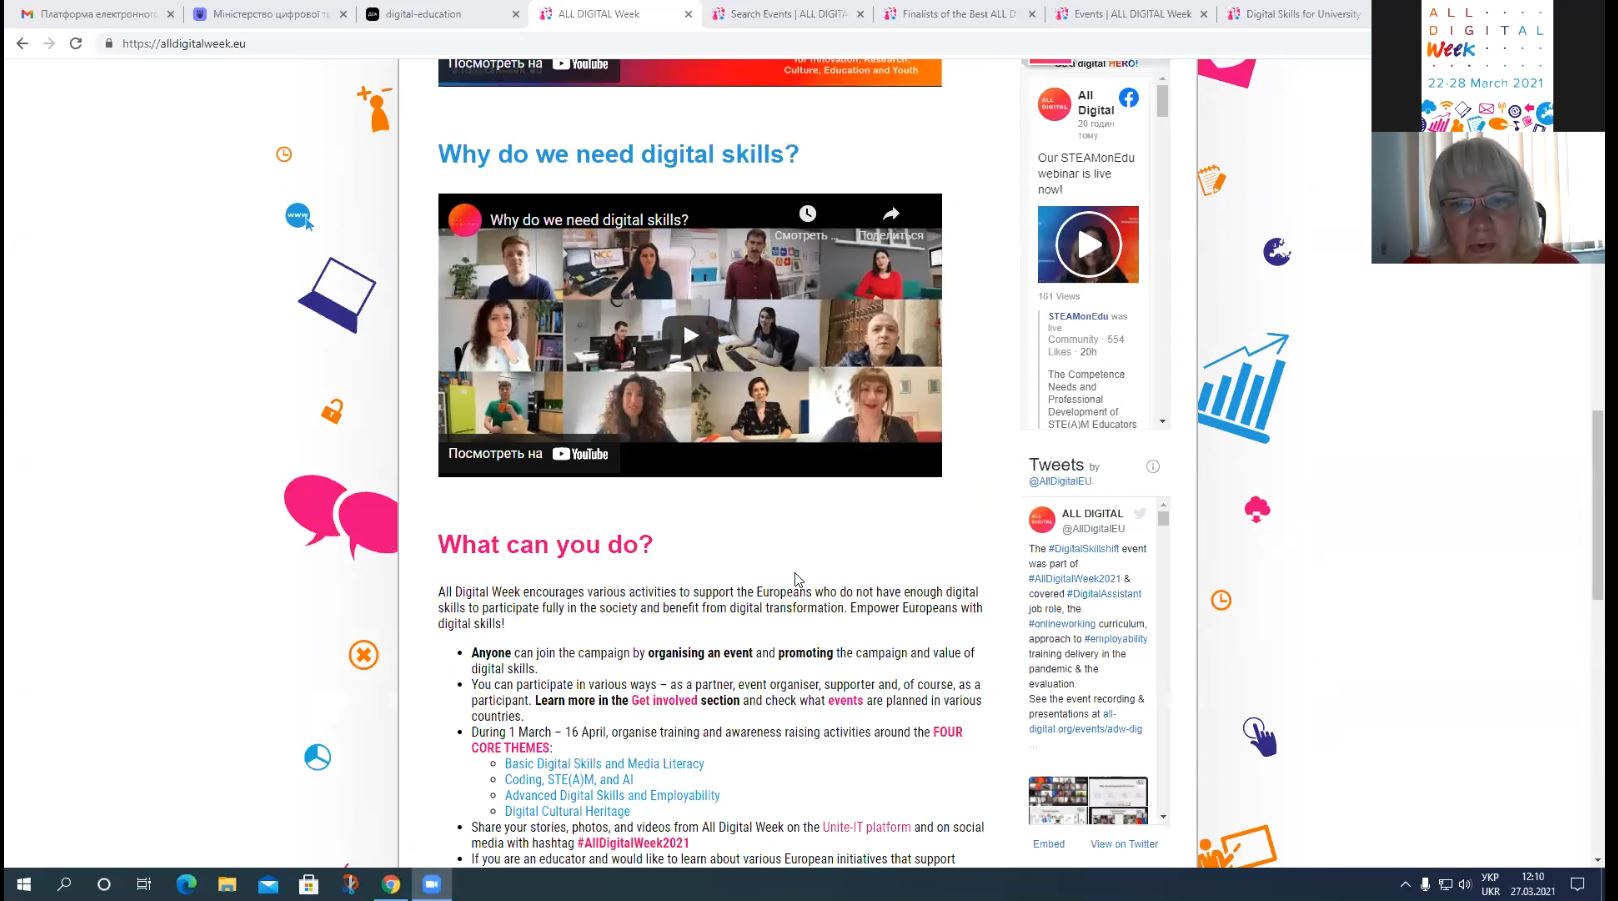Switch to 'Search Events | ALL DIGITAL' tab
The image size is (1618, 901).
(x=788, y=14)
